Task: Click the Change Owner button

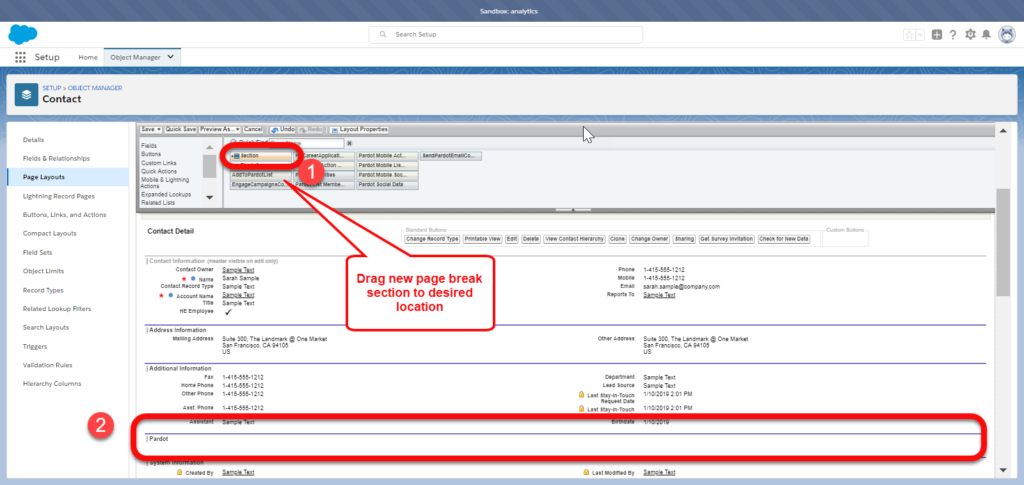Action: [650, 240]
